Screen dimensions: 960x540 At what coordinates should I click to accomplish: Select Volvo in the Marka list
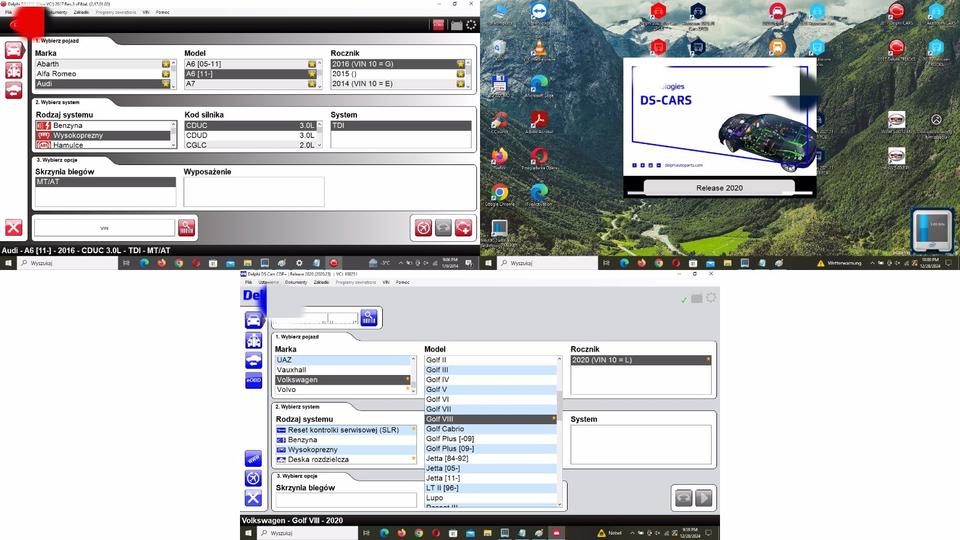tap(342, 389)
